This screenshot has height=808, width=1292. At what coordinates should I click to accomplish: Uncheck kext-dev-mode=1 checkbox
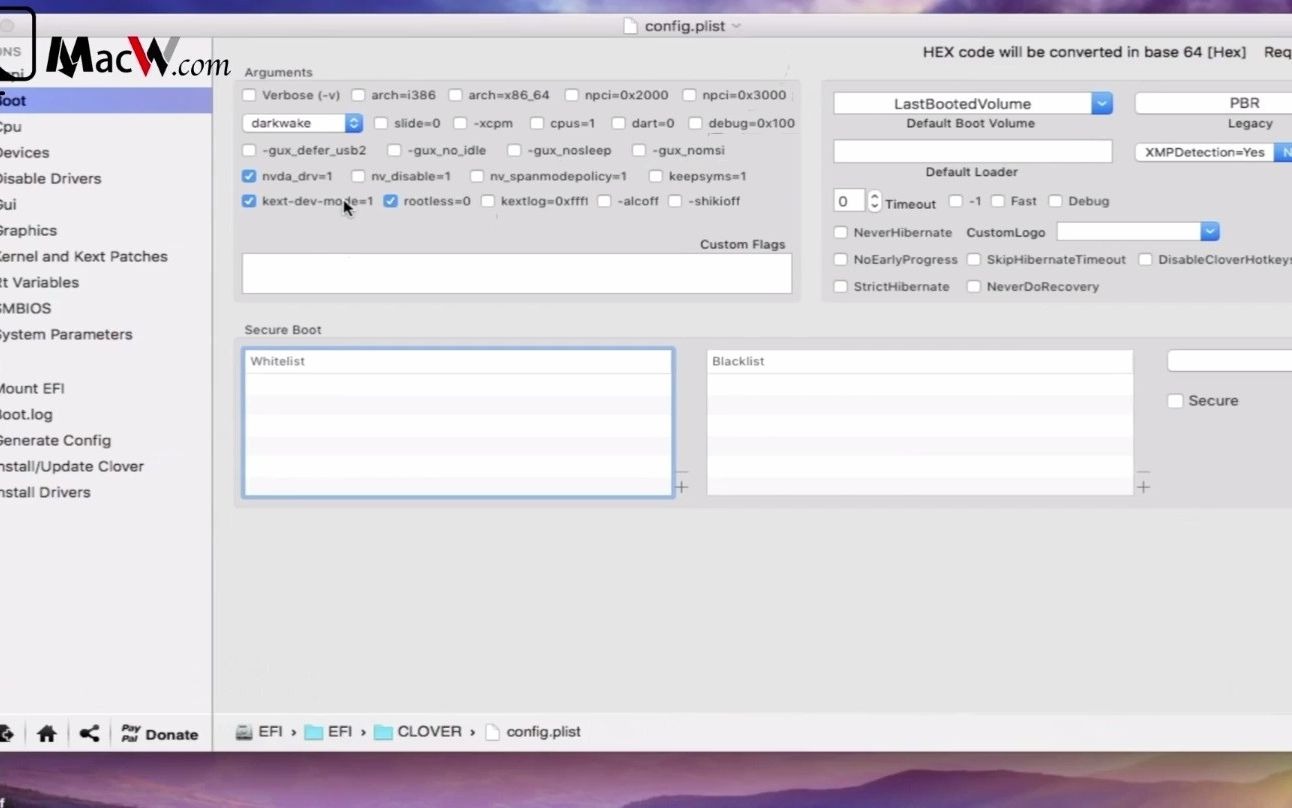point(249,201)
